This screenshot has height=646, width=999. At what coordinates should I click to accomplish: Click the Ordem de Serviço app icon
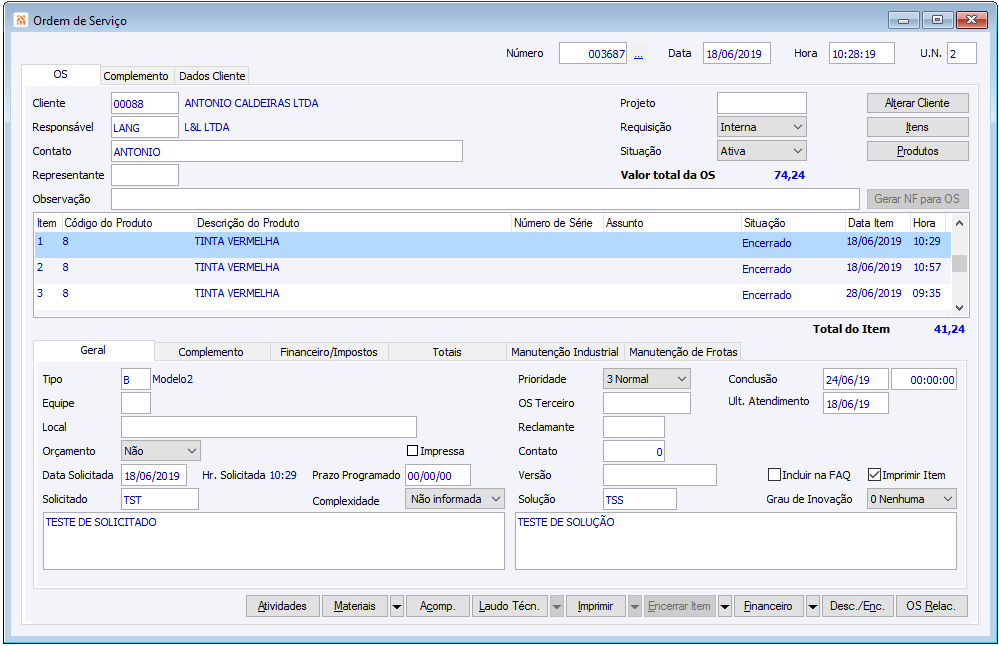pyautogui.click(x=21, y=20)
